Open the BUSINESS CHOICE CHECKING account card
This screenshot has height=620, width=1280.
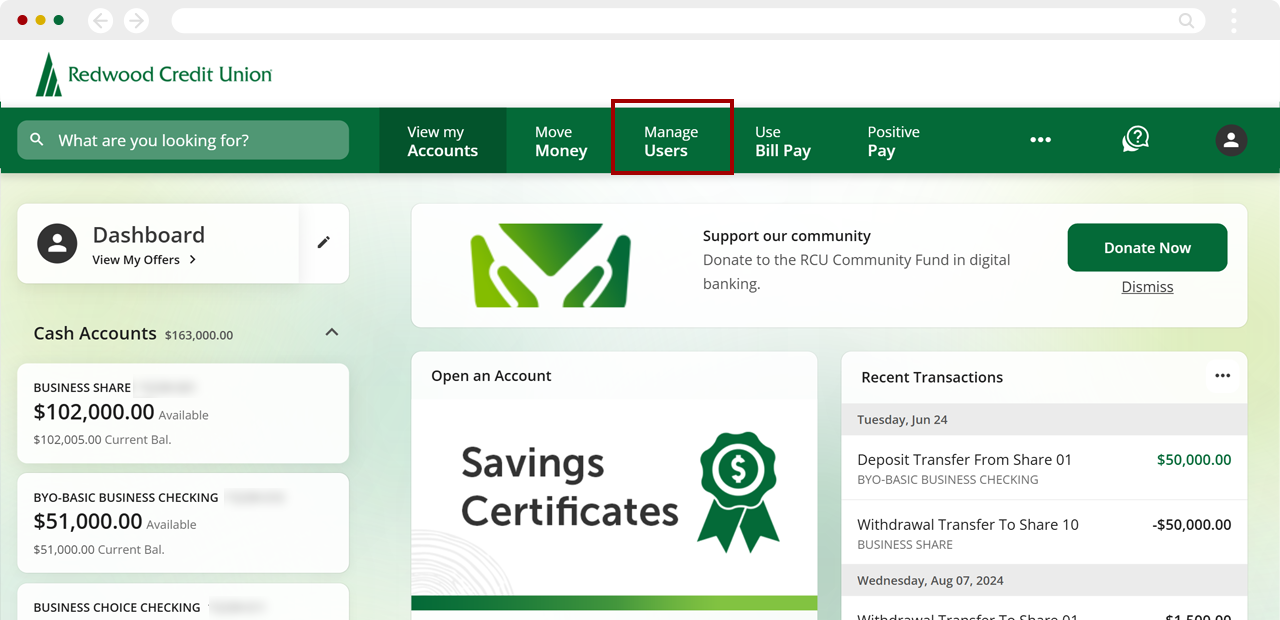[183, 602]
